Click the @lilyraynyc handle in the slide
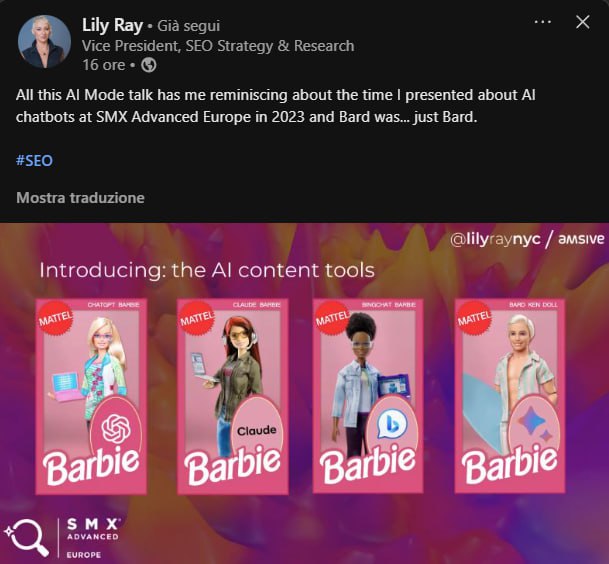The height and width of the screenshot is (564, 609). pos(495,239)
